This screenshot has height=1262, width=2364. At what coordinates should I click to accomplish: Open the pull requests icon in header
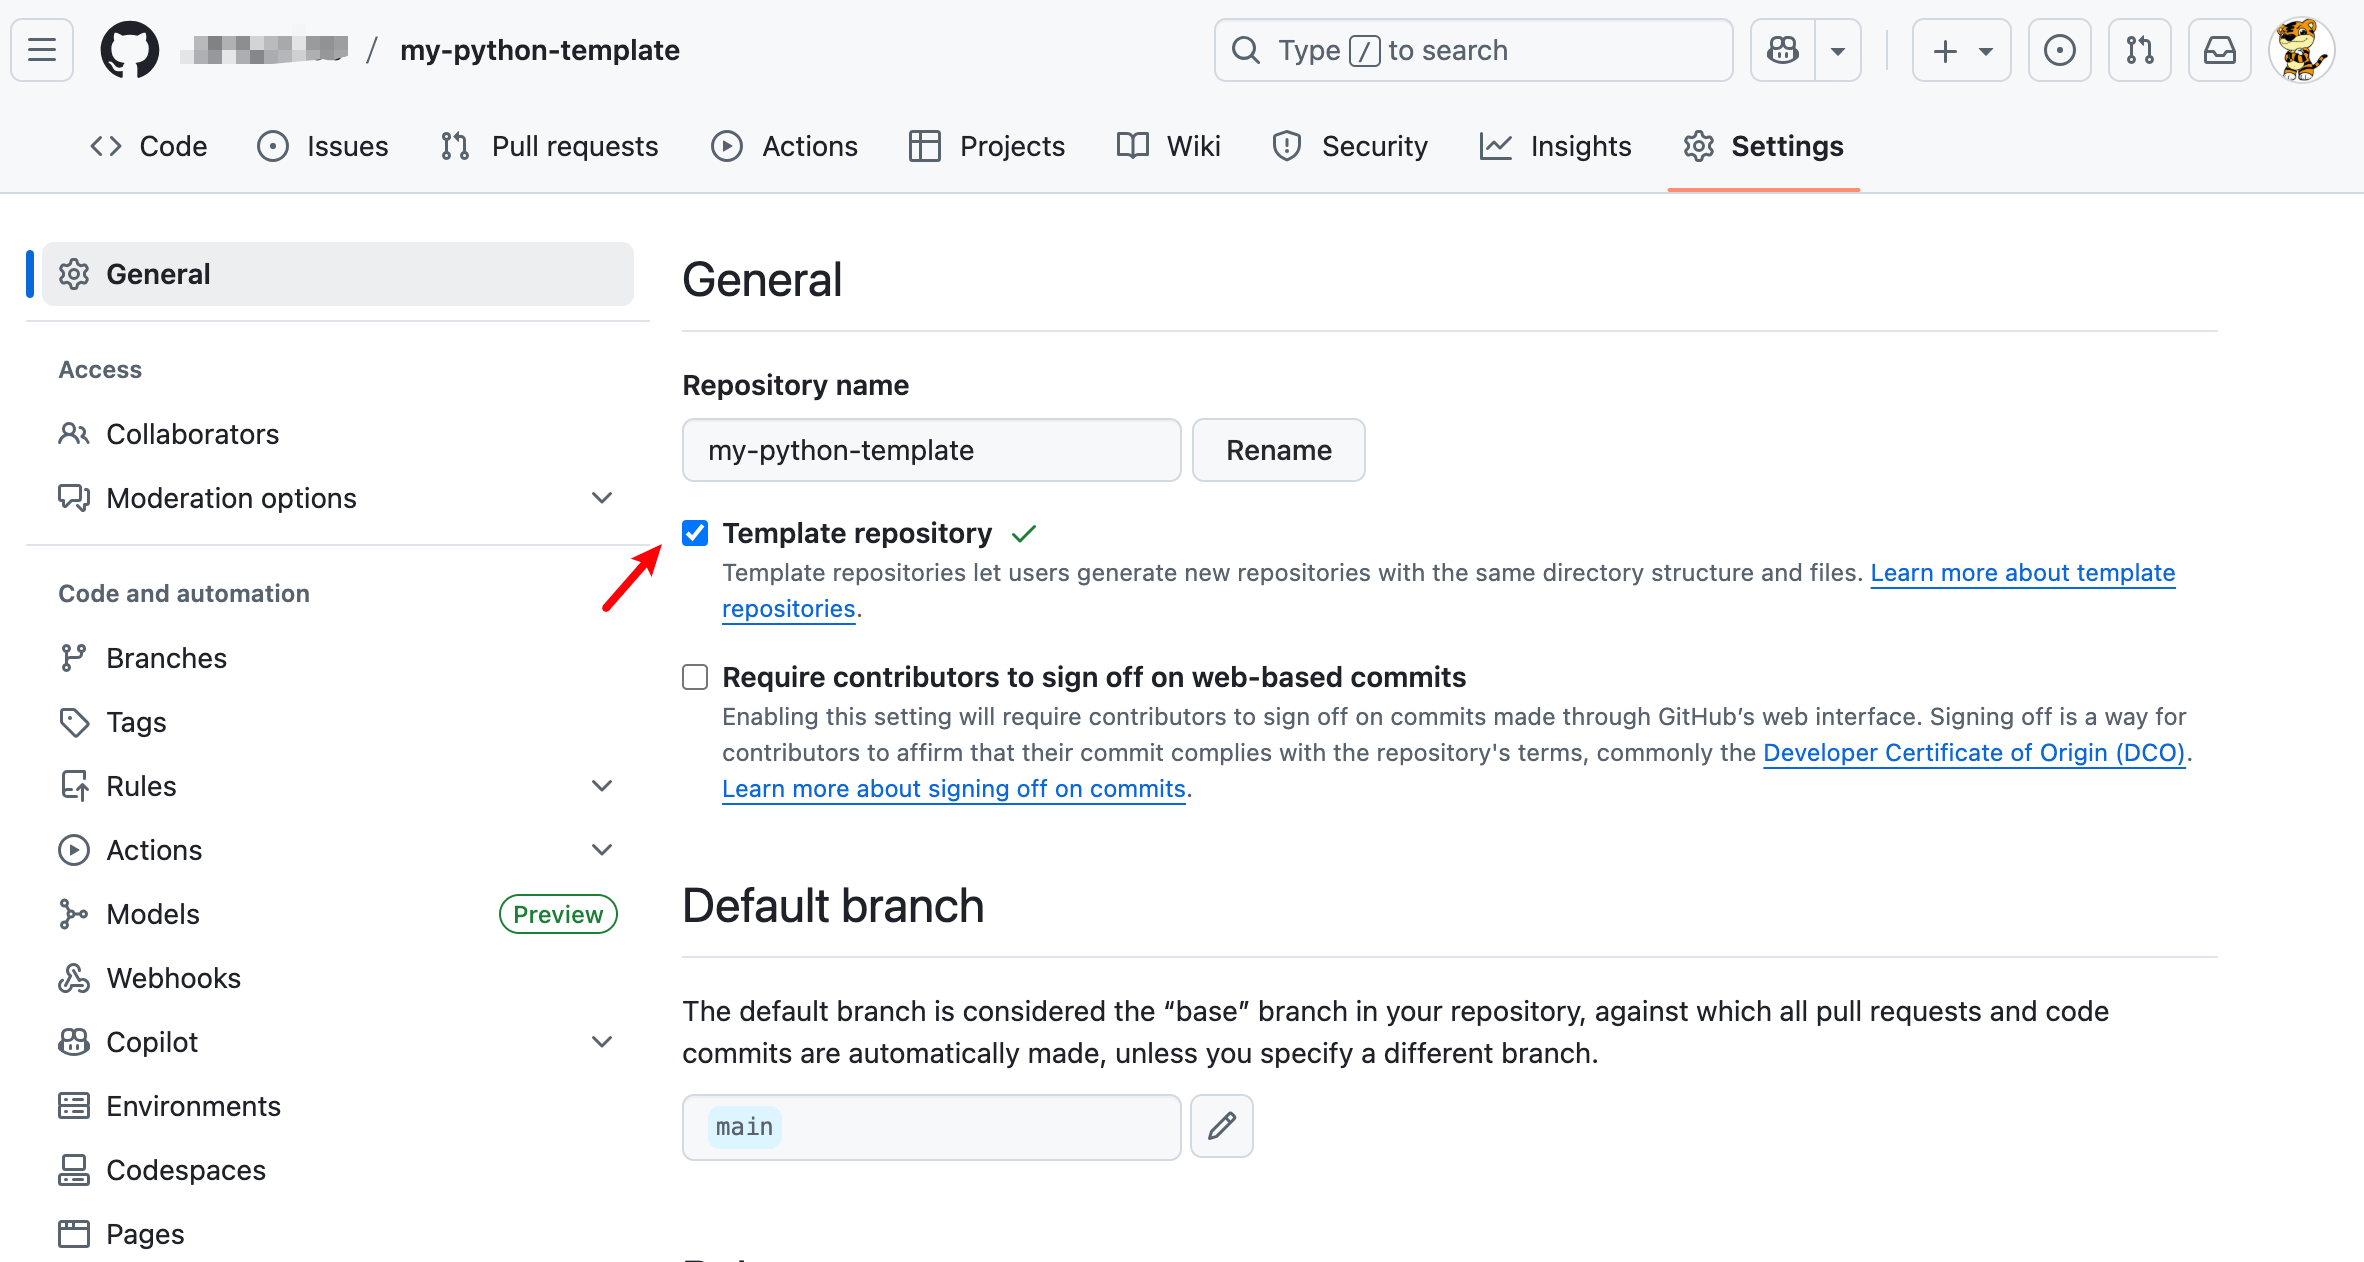pyautogui.click(x=2139, y=50)
